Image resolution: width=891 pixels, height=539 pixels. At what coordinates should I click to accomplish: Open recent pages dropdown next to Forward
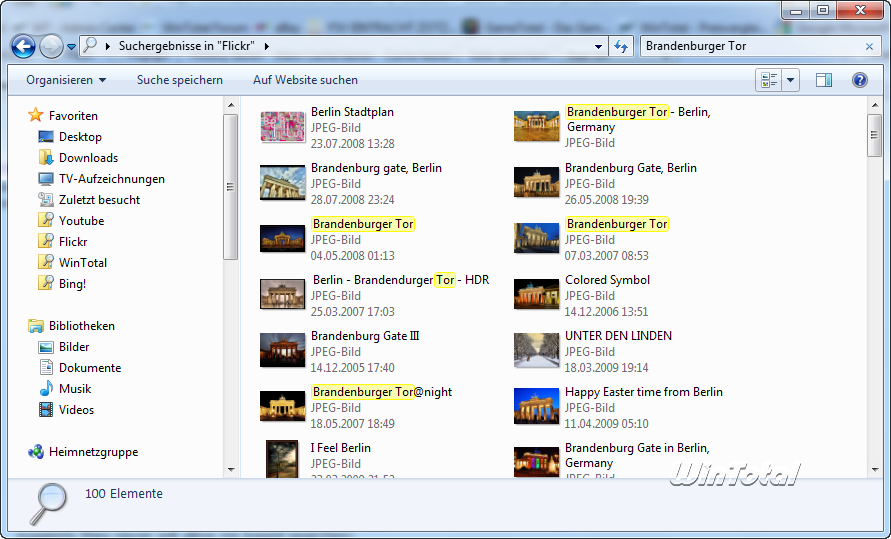click(x=72, y=47)
